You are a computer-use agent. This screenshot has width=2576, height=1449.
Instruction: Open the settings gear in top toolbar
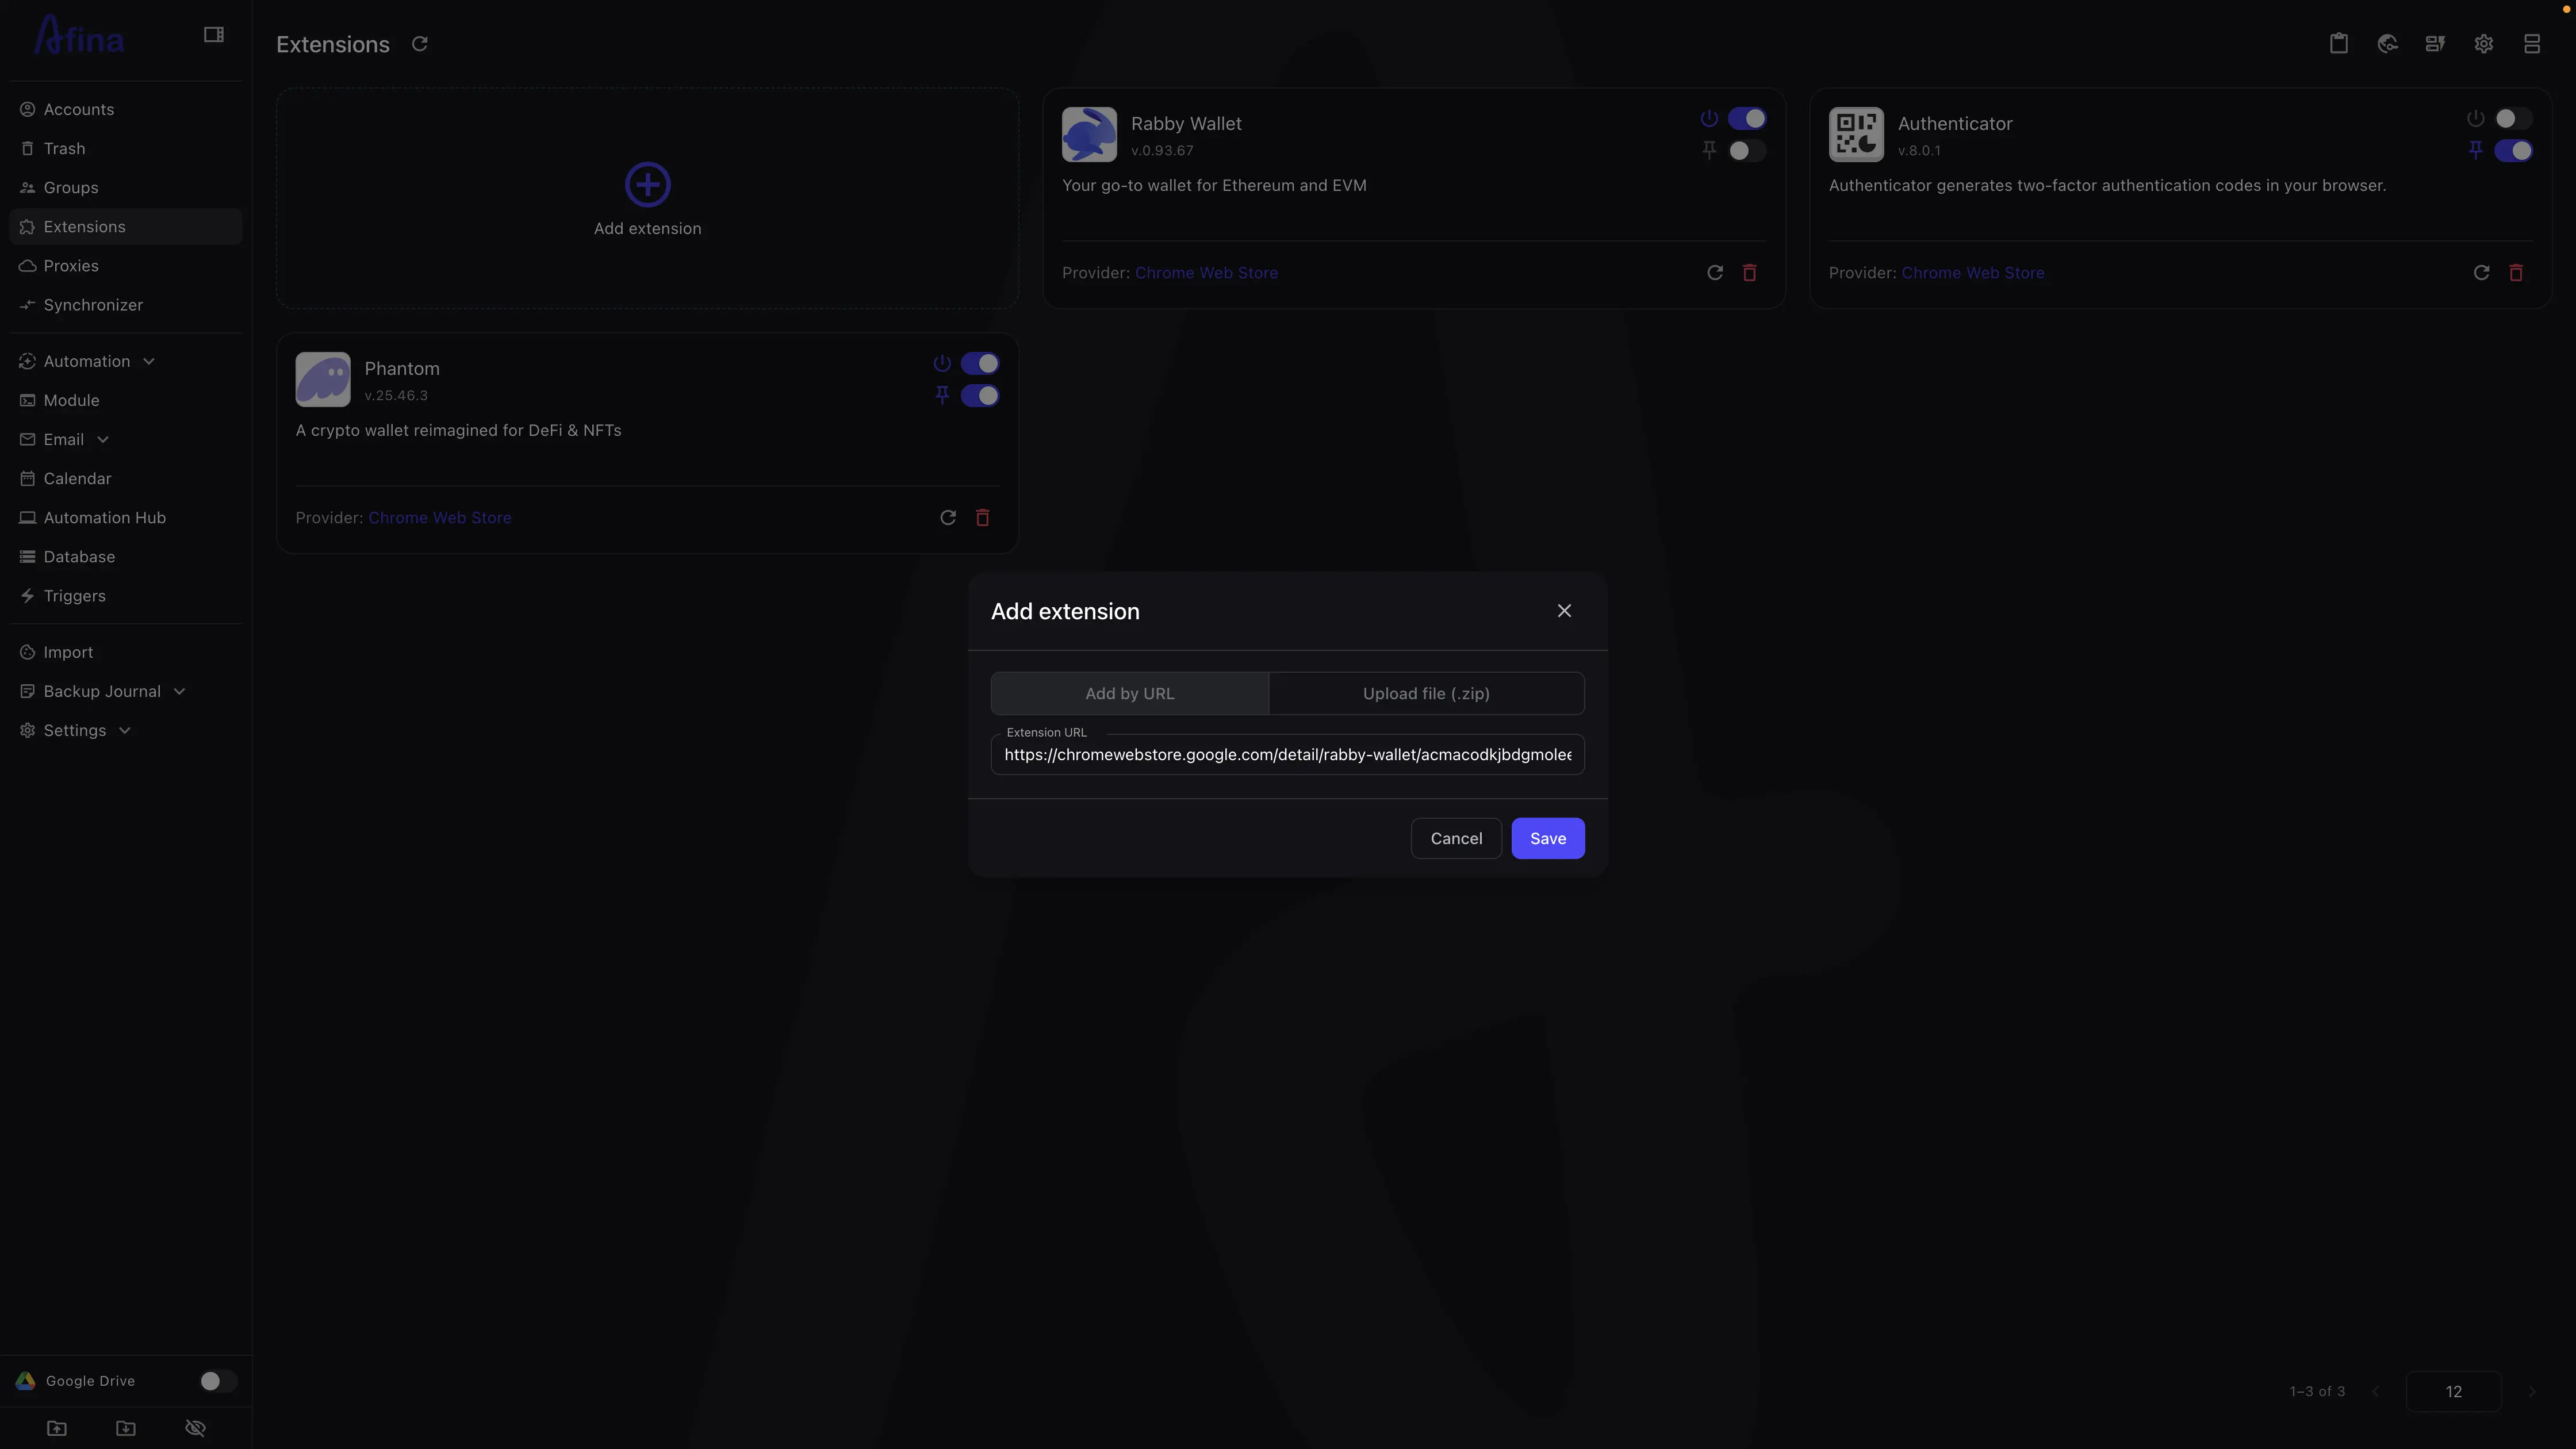click(x=2483, y=44)
